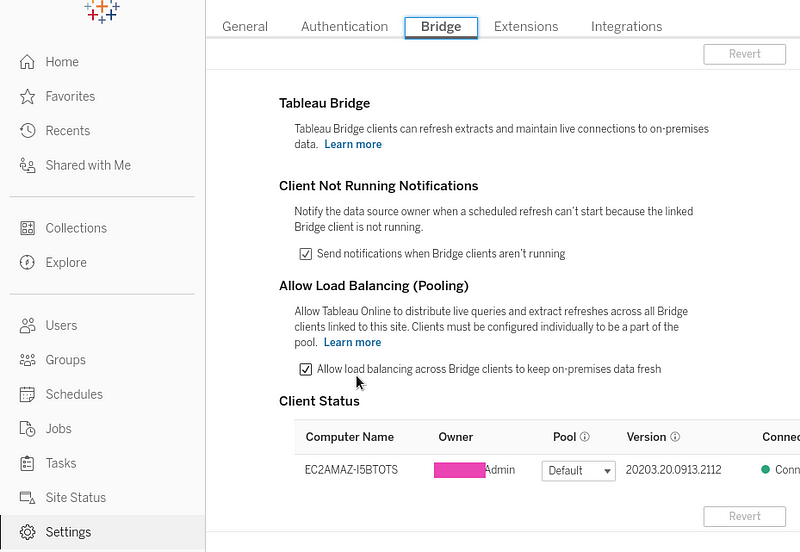
Task: Open Jobs page
Action: point(59,429)
